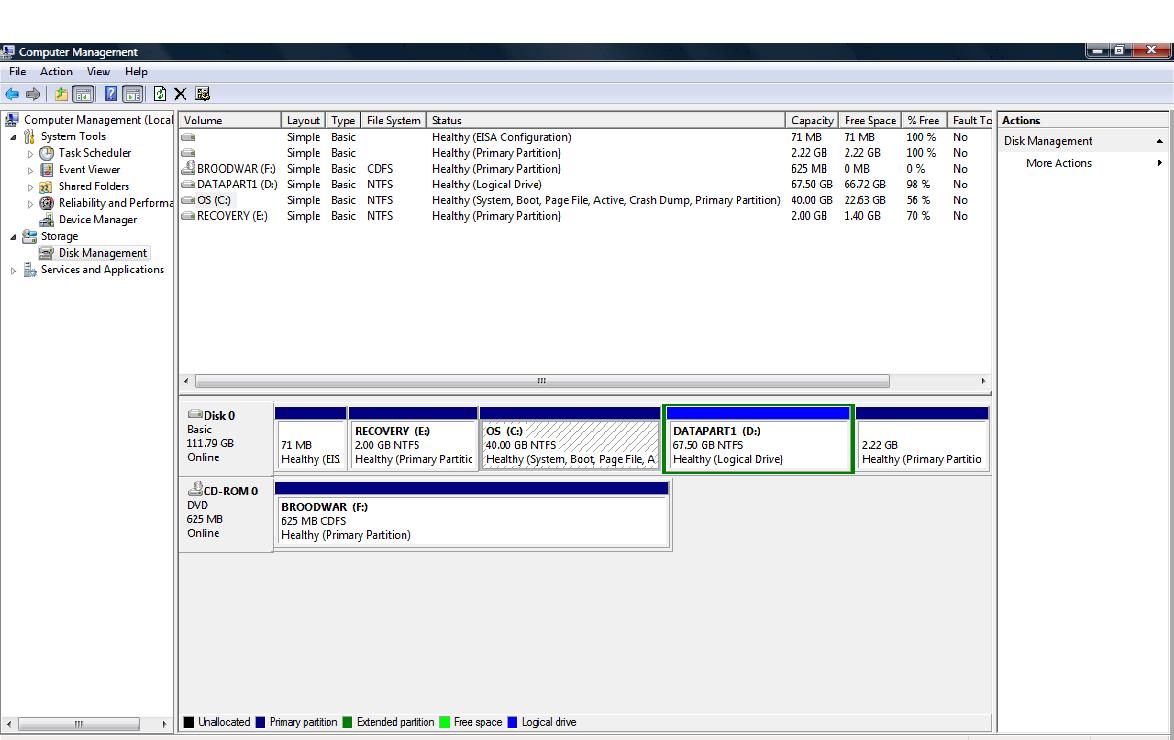This screenshot has height=740, width=1174.
Task: Click the Services and Applications icon
Action: 29,270
